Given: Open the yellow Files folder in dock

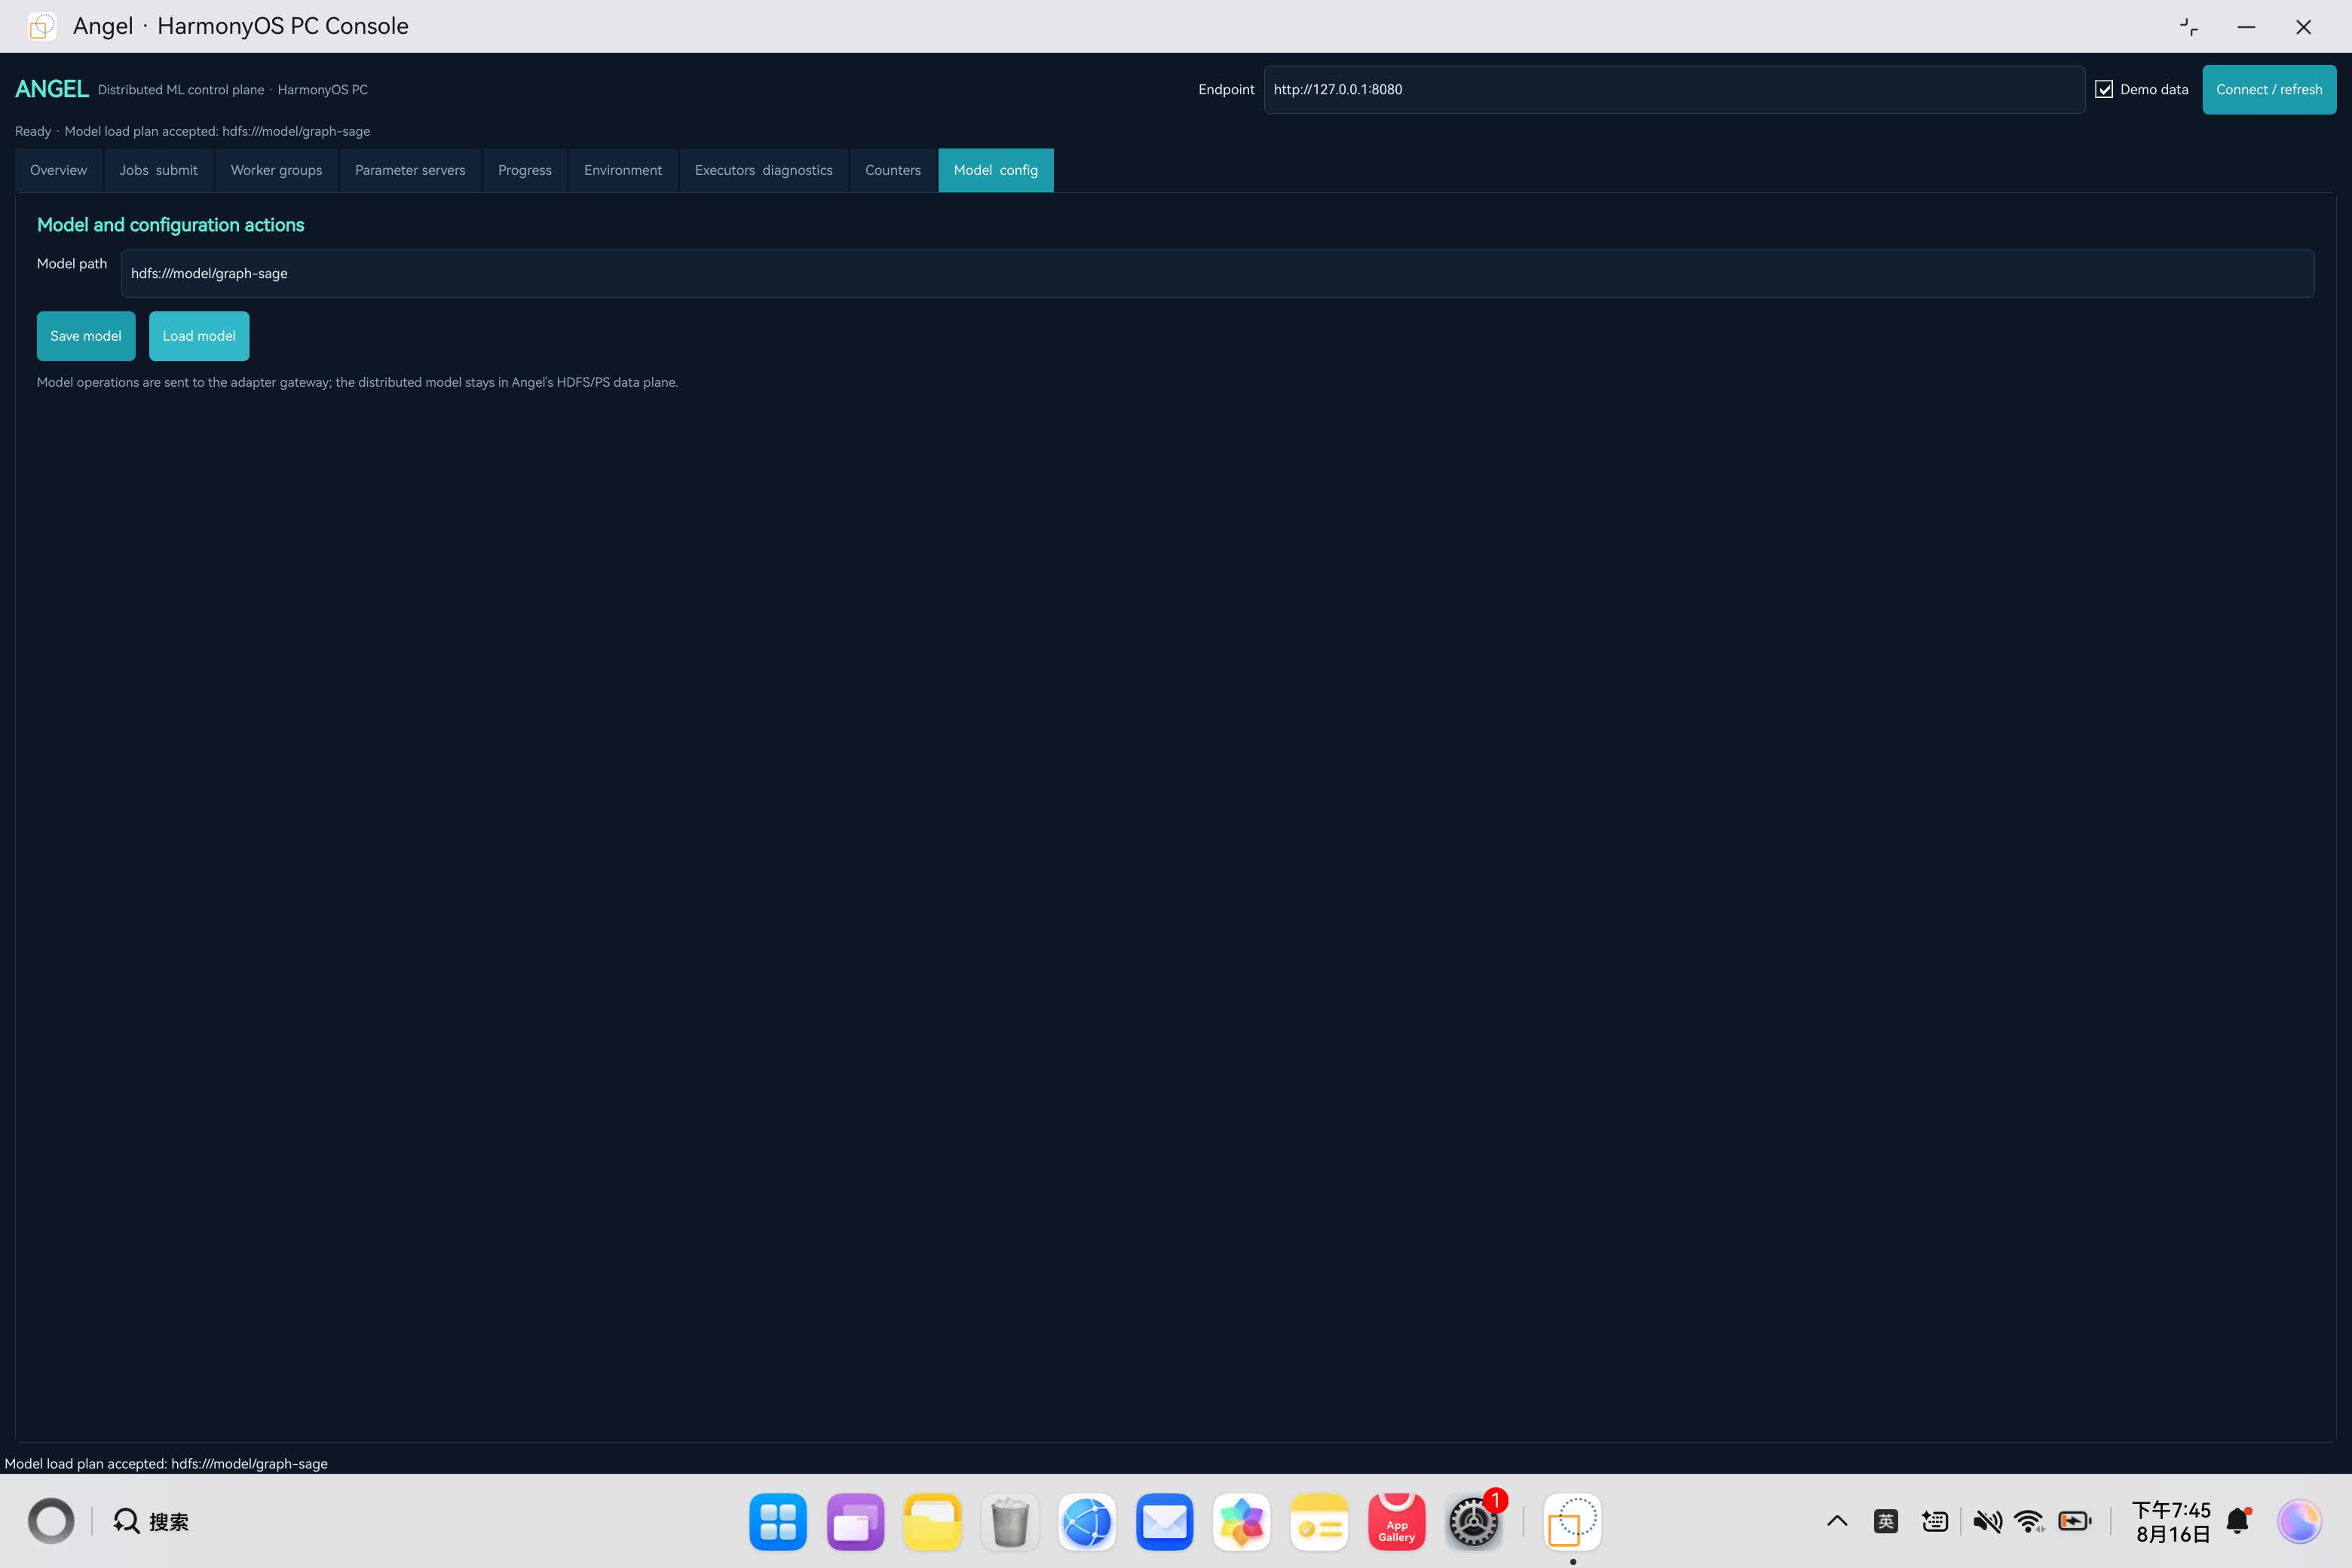Looking at the screenshot, I should coord(932,1522).
